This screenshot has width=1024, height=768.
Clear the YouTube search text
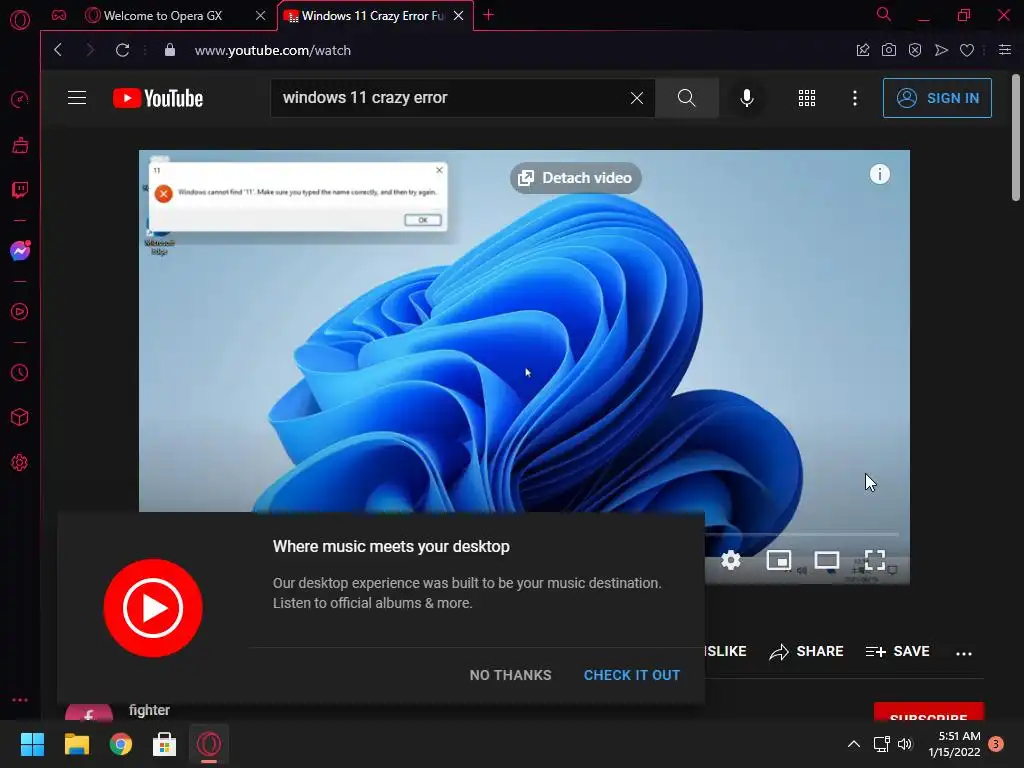click(637, 98)
